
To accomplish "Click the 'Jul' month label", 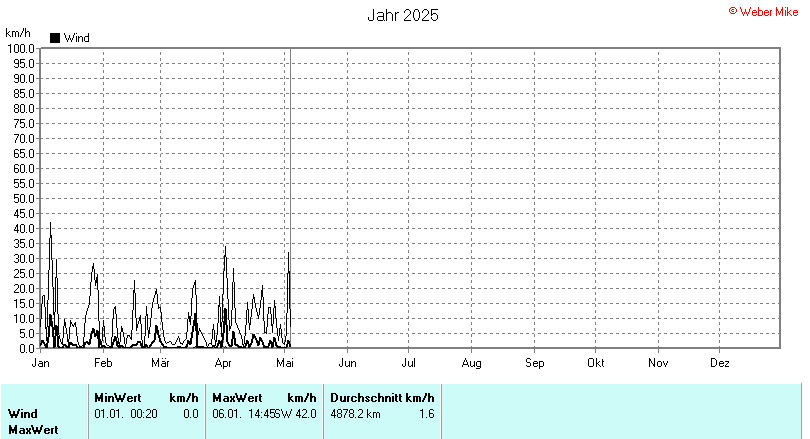I will pos(408,363).
